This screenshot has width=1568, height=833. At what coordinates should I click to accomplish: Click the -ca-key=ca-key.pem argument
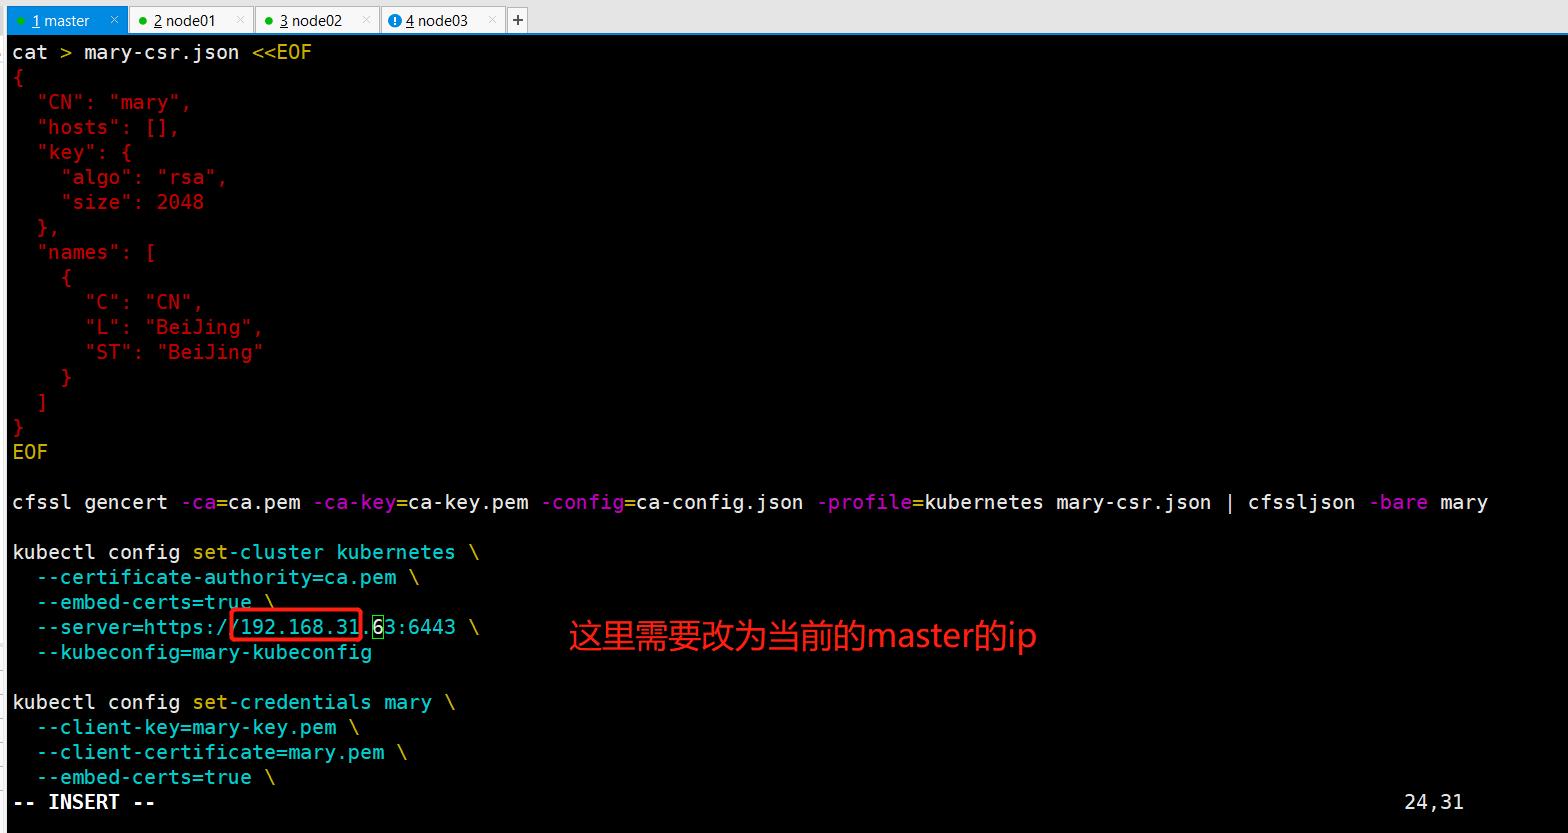point(420,502)
